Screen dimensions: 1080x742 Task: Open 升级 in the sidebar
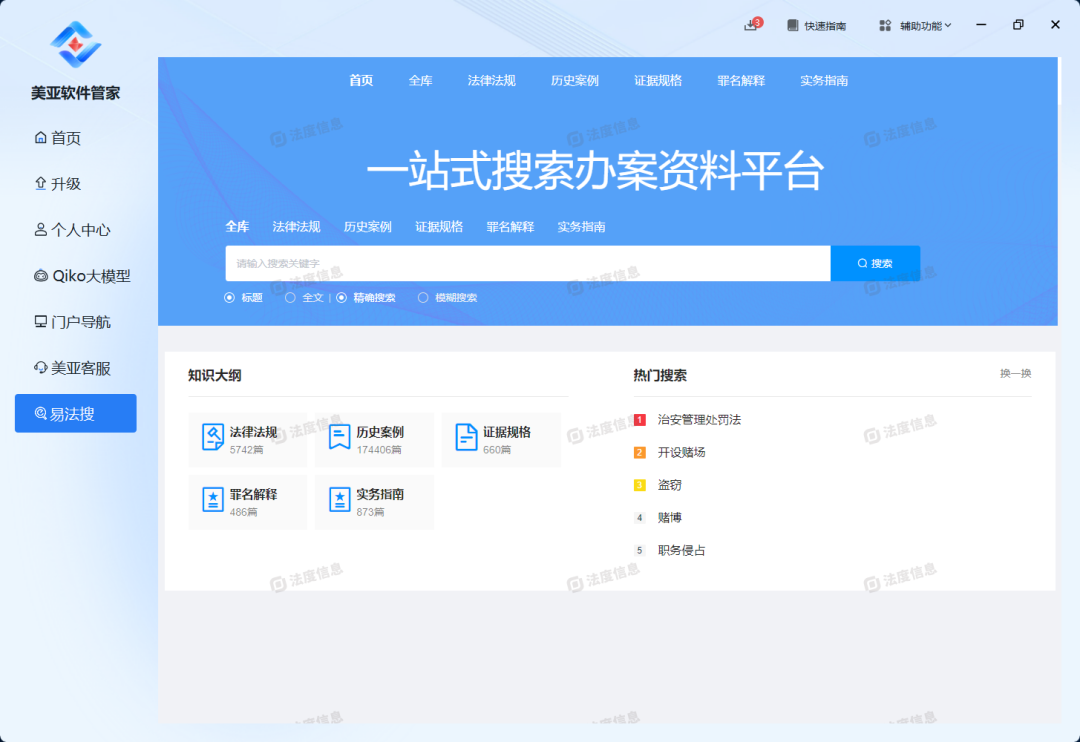pos(58,184)
